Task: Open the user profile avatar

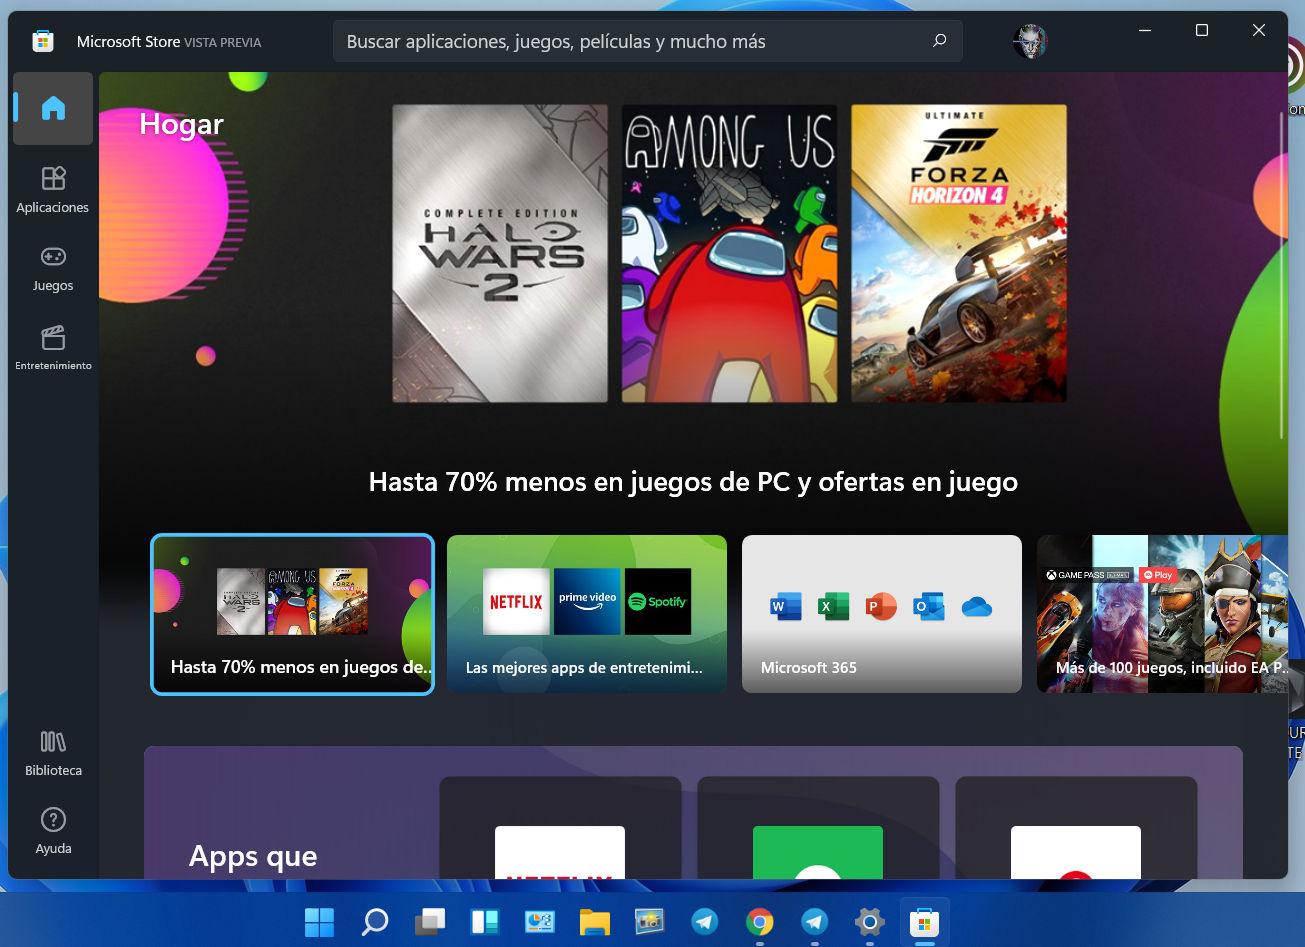Action: (x=1029, y=41)
